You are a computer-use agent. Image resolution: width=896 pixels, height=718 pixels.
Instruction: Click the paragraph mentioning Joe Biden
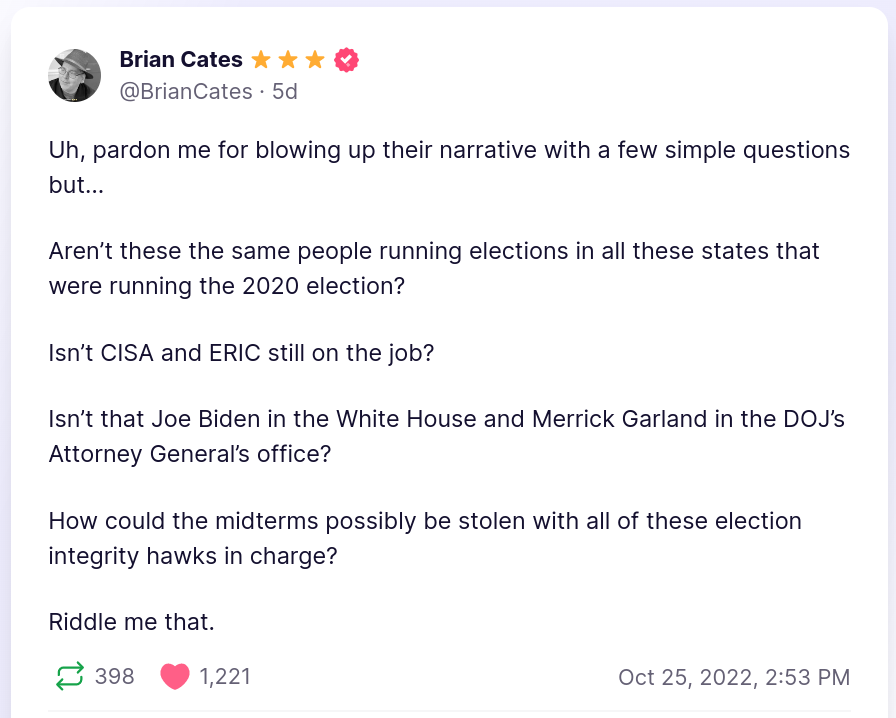pos(446,435)
